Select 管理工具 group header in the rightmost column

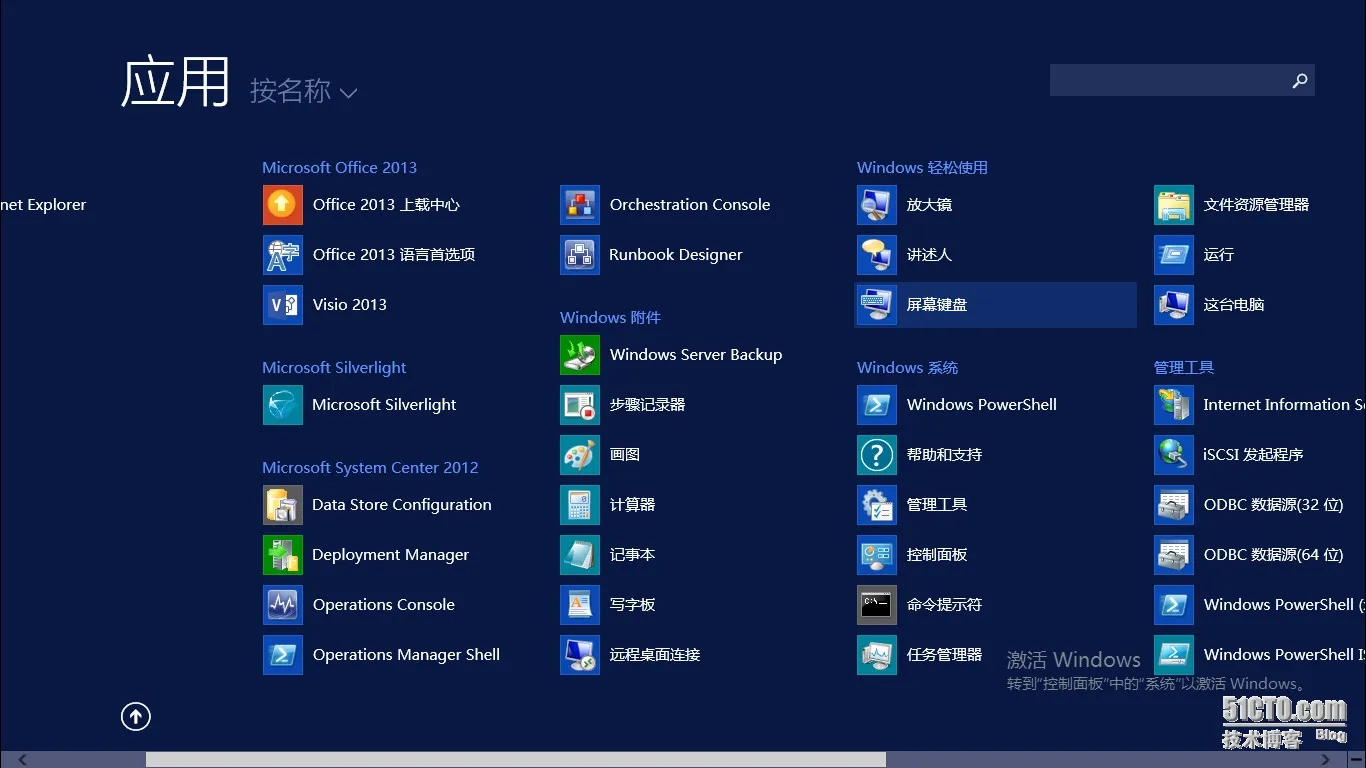pyautogui.click(x=1184, y=368)
